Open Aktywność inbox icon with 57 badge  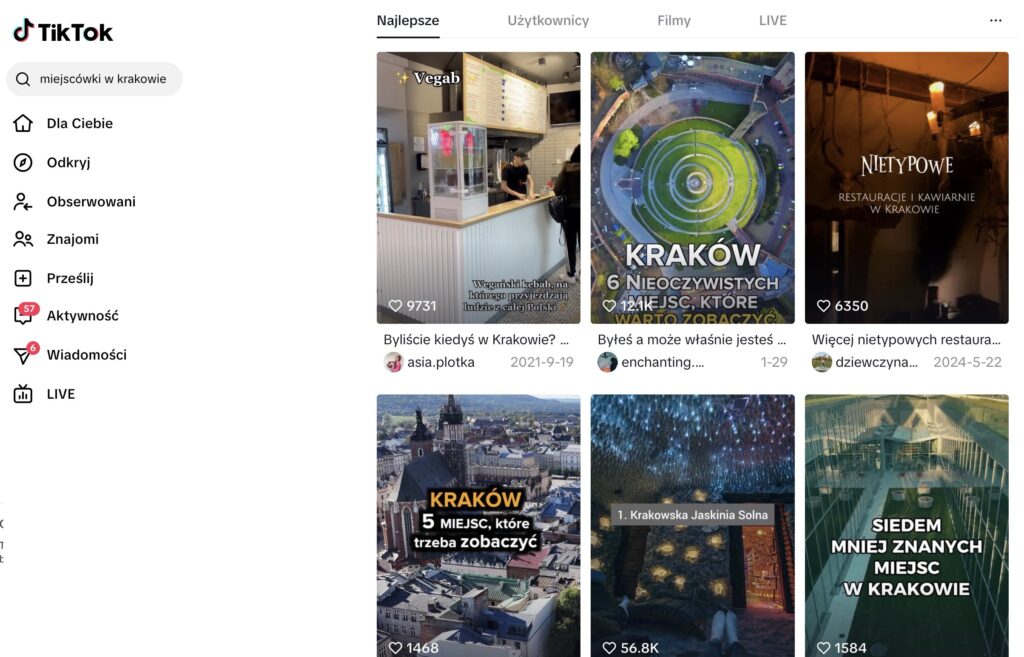(x=25, y=314)
